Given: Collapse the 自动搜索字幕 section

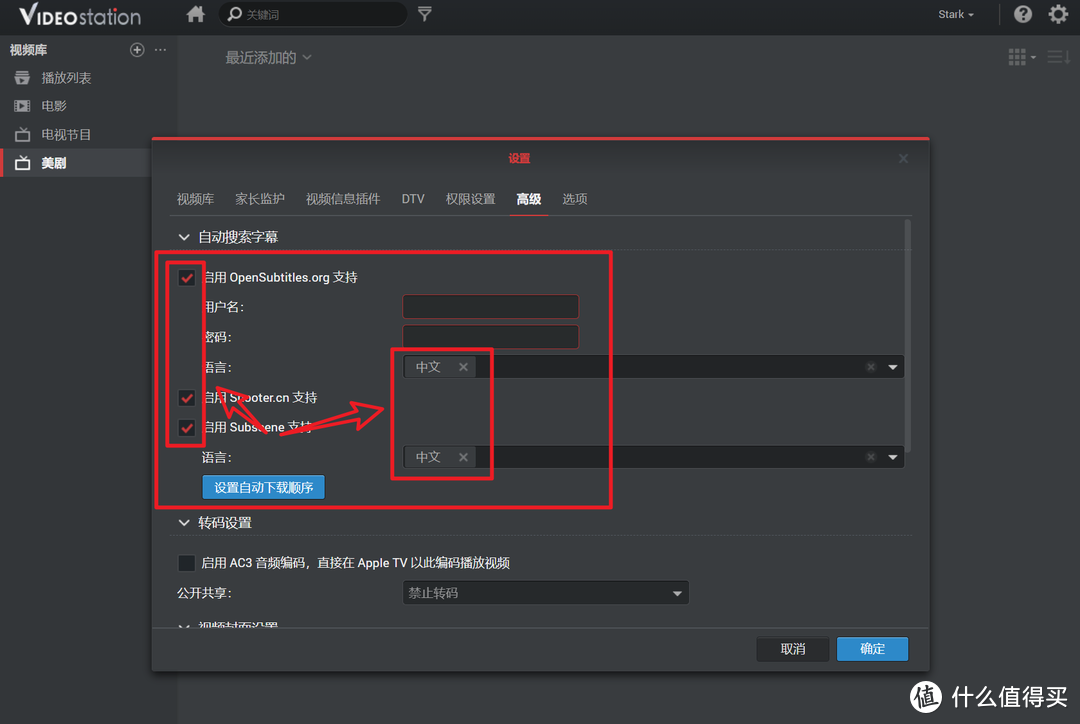Looking at the screenshot, I should tap(184, 237).
